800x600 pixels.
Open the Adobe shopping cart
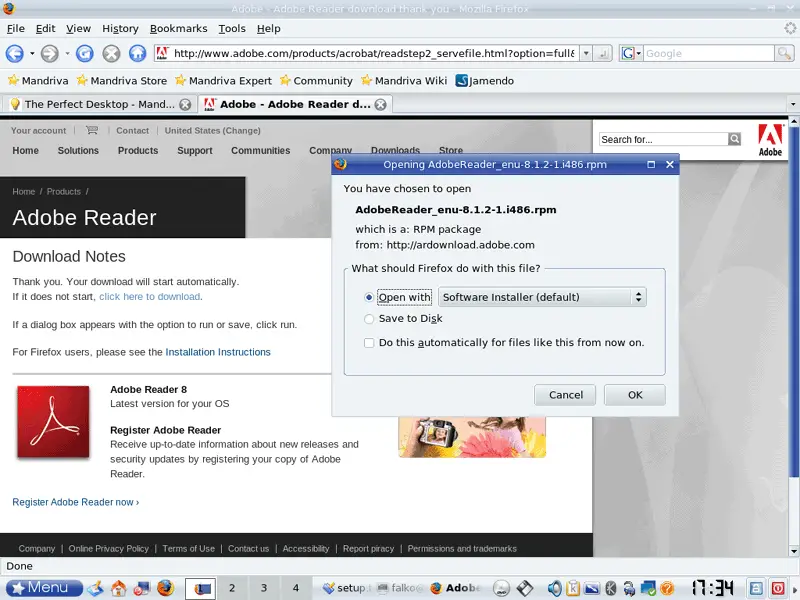pos(92,130)
